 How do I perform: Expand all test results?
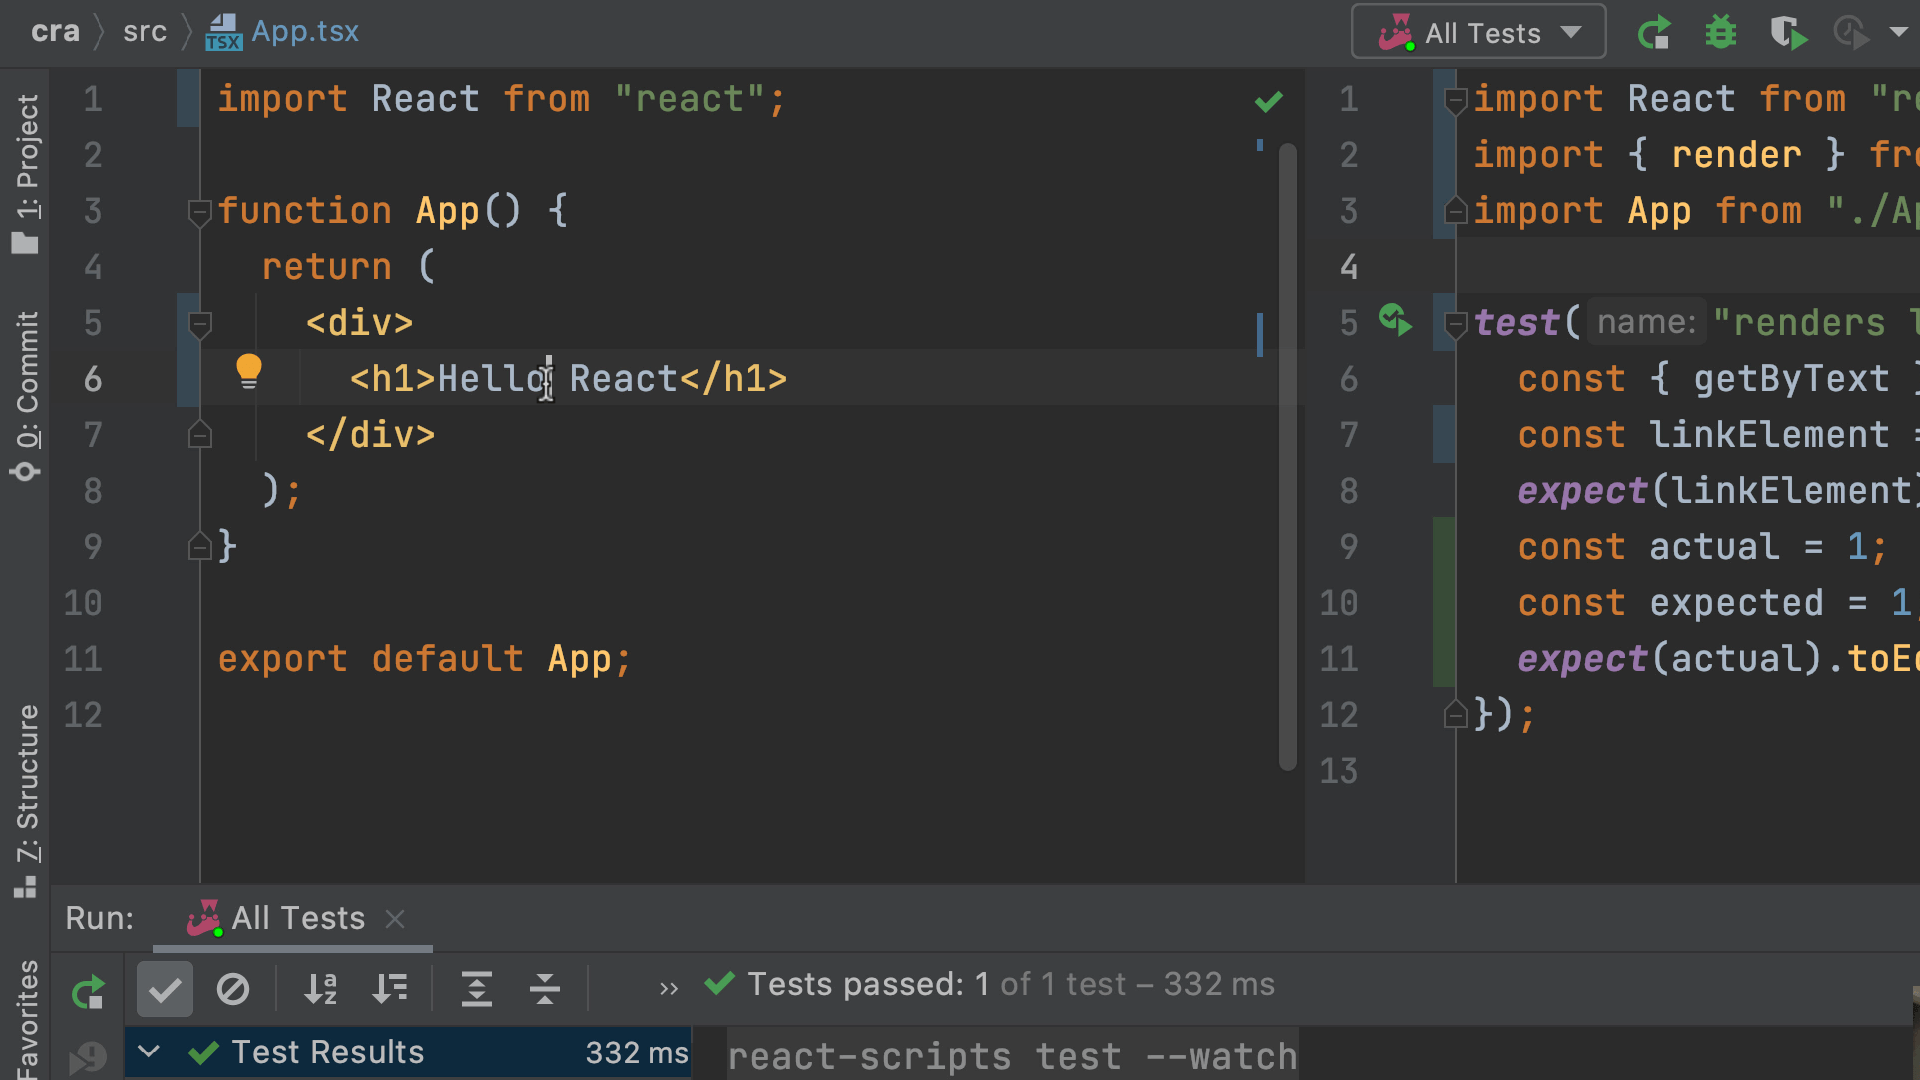476,989
